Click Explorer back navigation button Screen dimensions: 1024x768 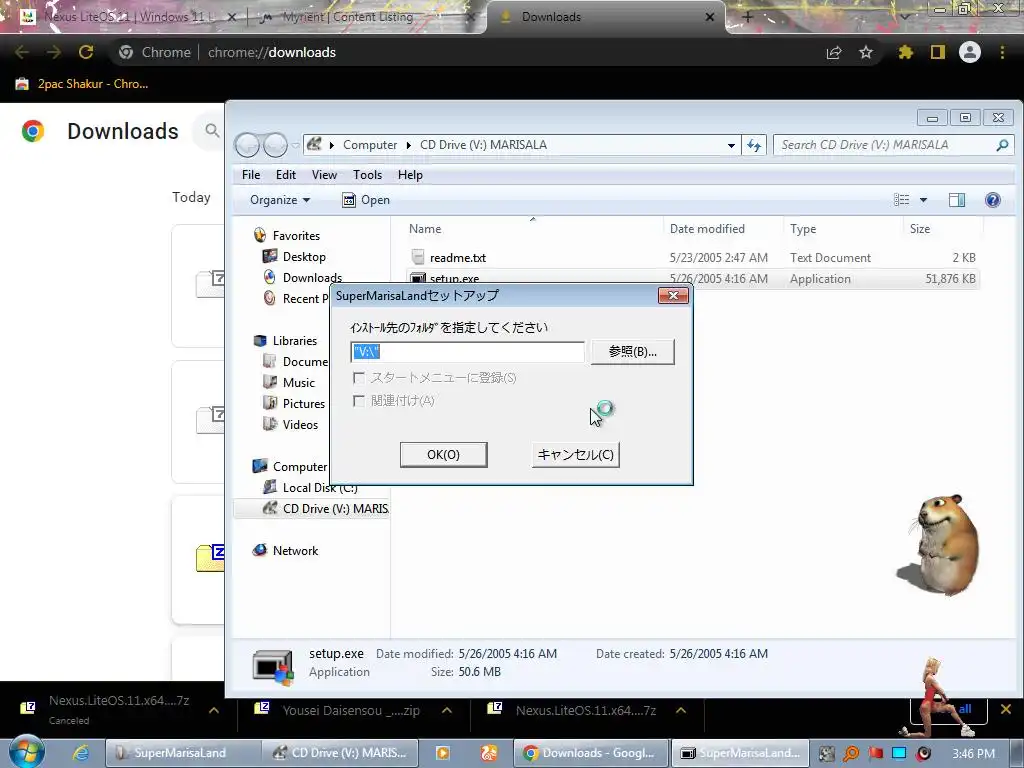pos(248,145)
